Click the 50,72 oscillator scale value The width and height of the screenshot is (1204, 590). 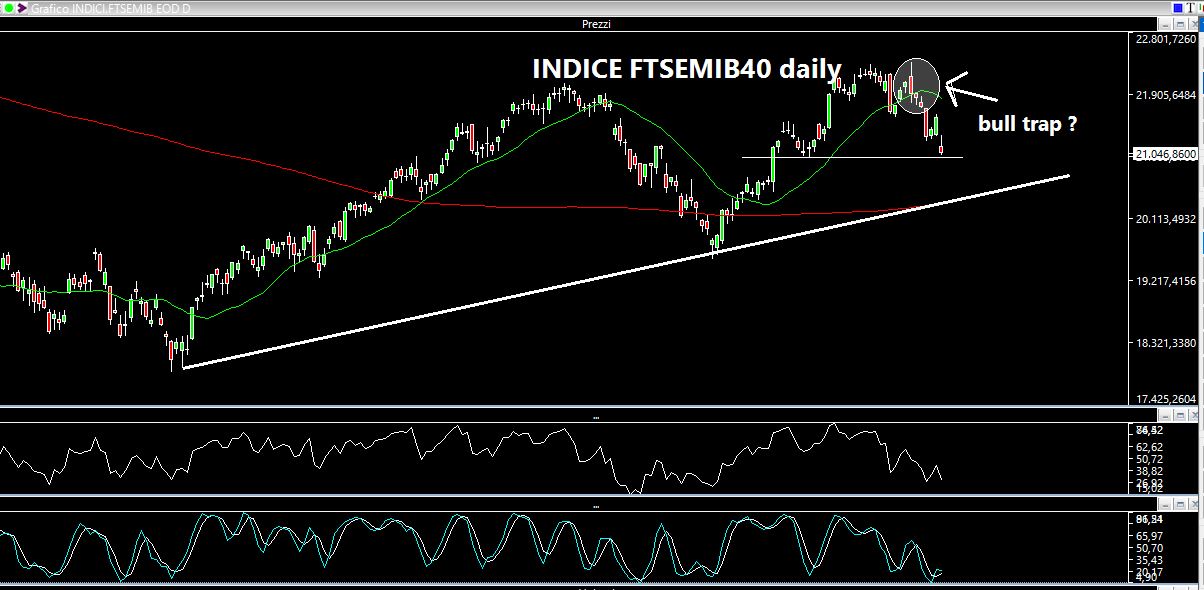pyautogui.click(x=1150, y=458)
